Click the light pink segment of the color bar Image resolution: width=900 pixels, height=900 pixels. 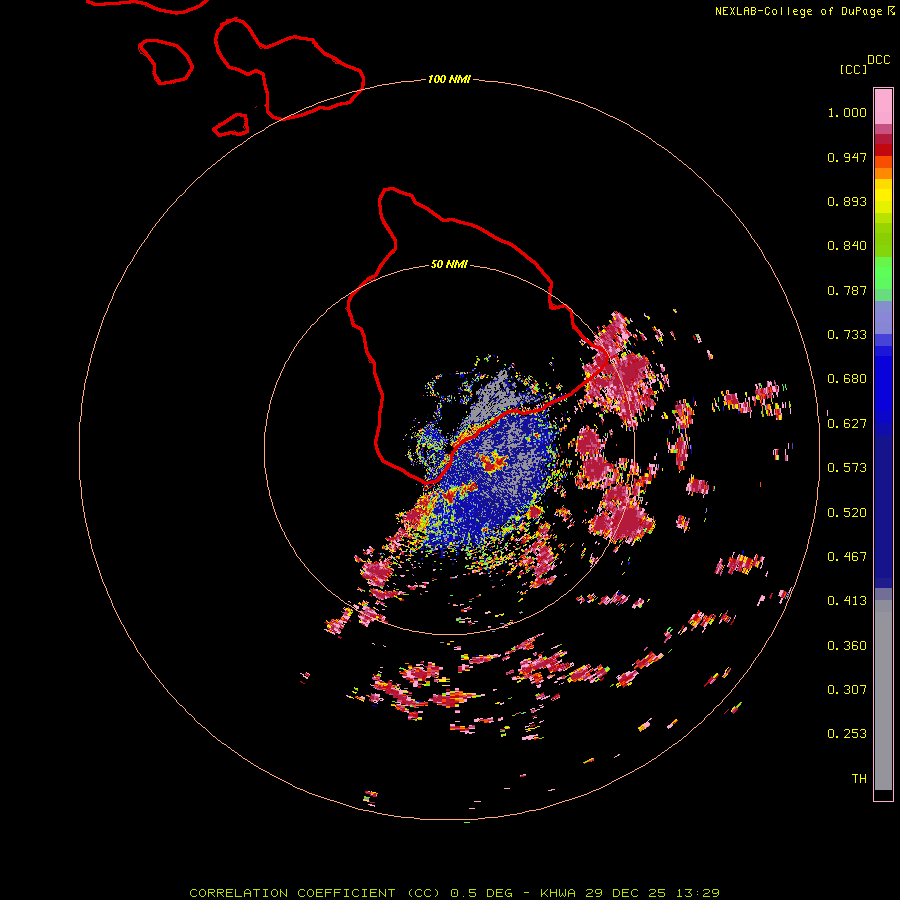883,106
